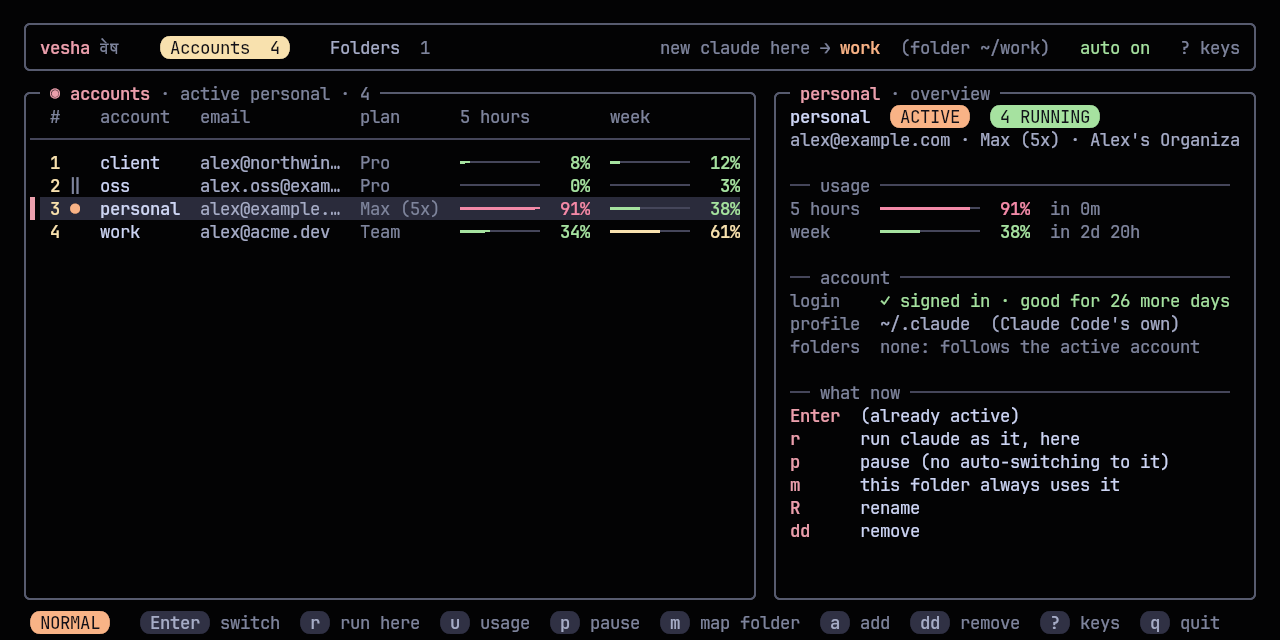Click the Team plan cell
1280x640 pixels.
pos(380,232)
